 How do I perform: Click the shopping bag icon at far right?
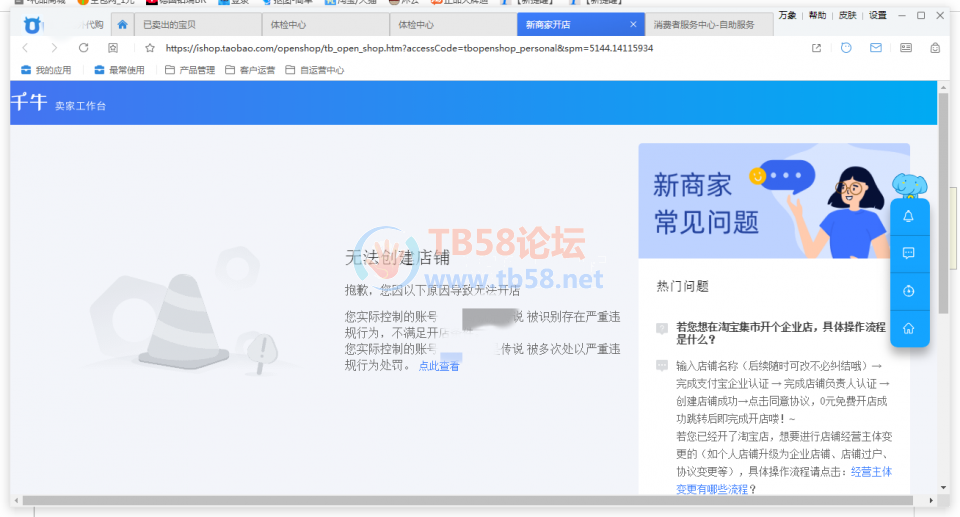935,48
